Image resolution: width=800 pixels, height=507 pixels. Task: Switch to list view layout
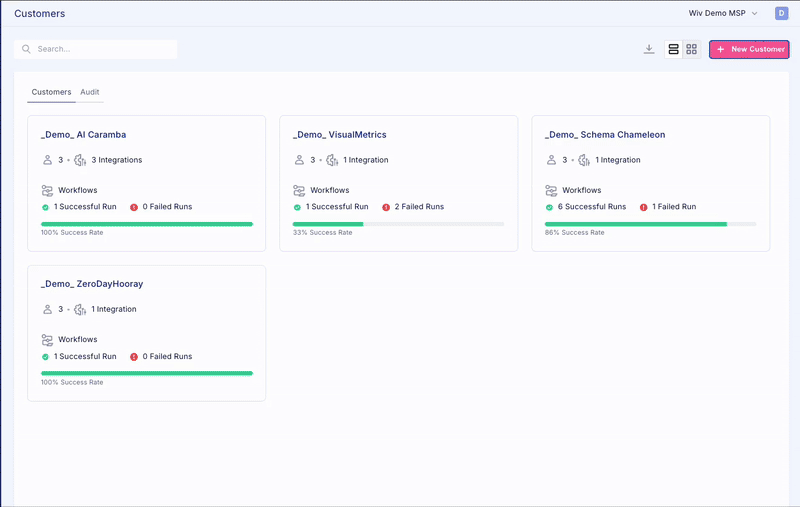pyautogui.click(x=673, y=49)
